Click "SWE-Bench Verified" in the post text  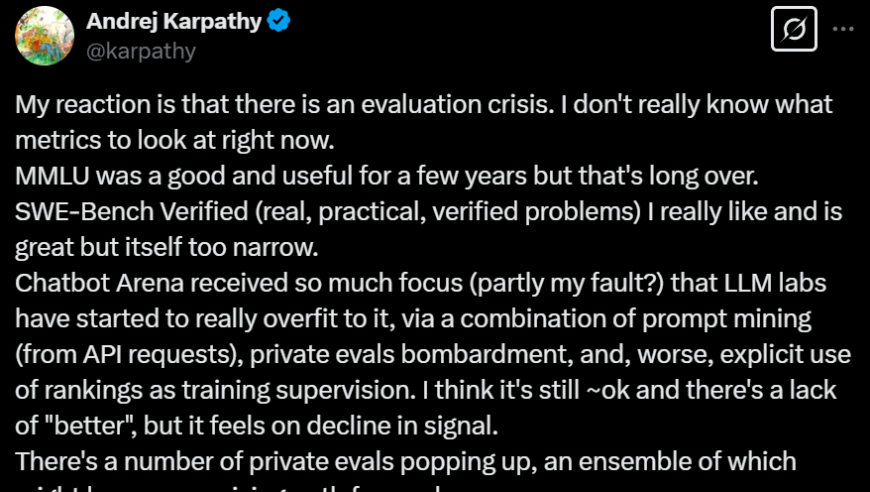click(131, 212)
